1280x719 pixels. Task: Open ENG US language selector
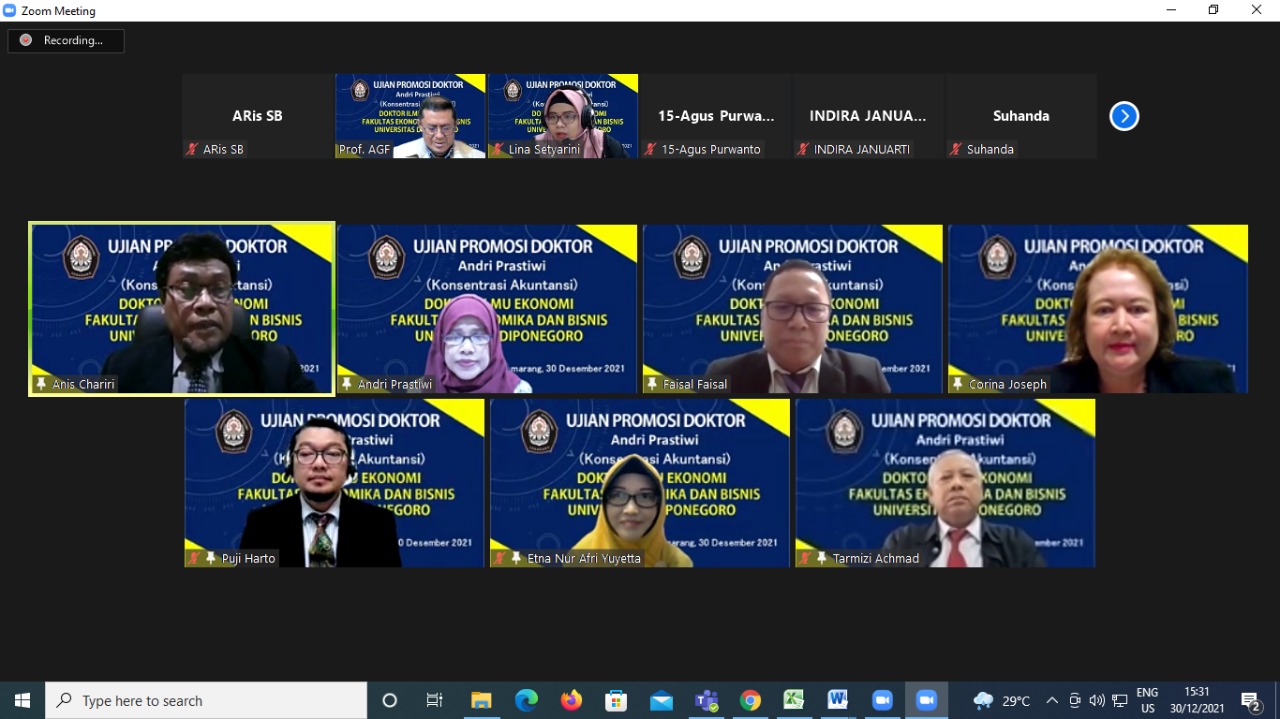tap(1147, 700)
